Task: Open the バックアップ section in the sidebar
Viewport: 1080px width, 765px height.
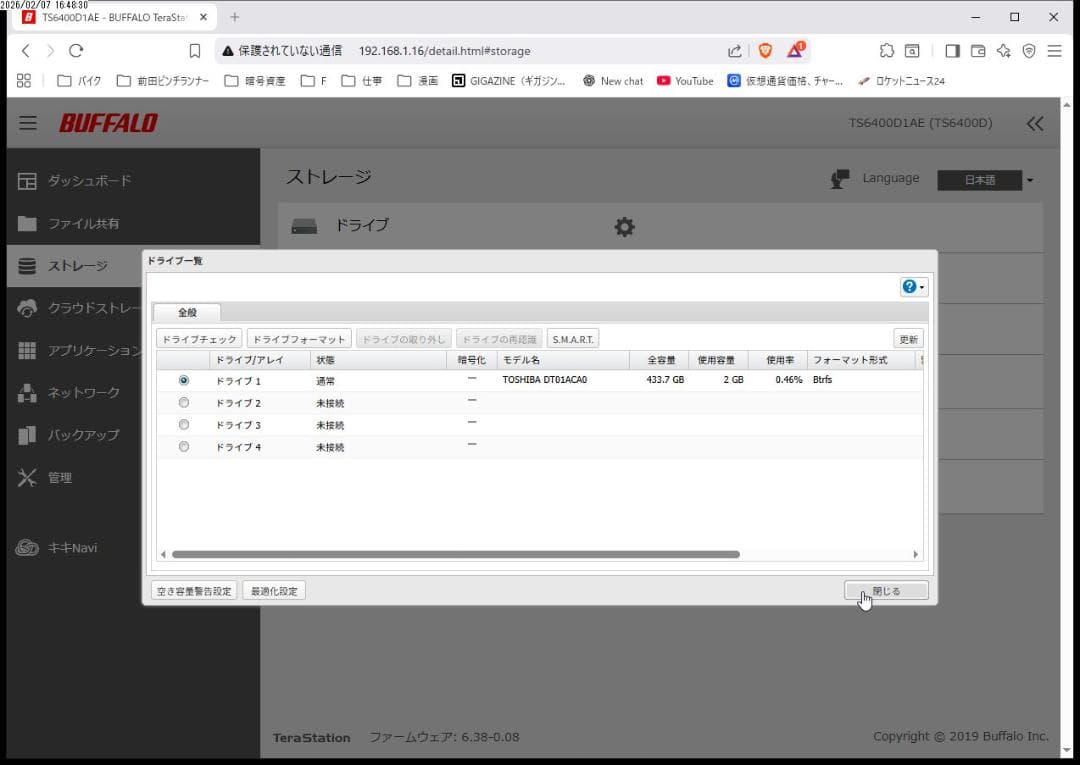Action: click(82, 434)
